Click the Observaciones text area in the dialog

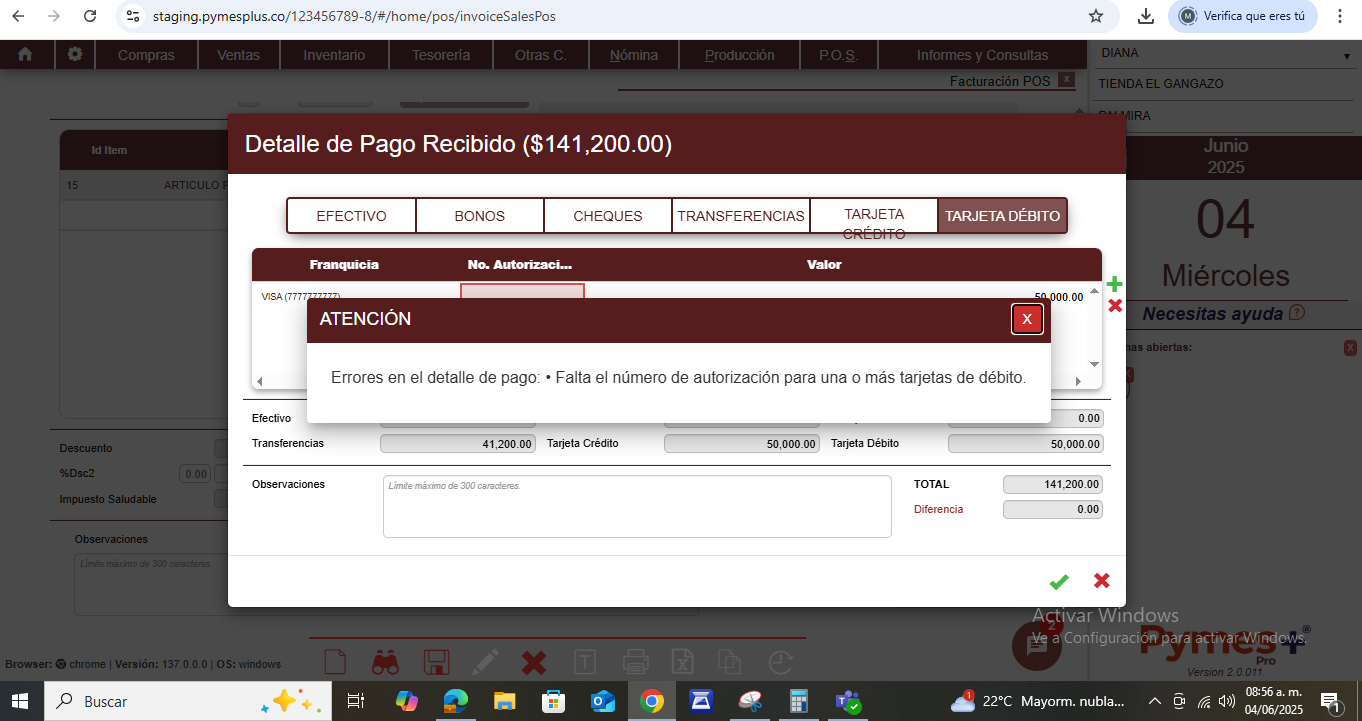pyautogui.click(x=637, y=507)
